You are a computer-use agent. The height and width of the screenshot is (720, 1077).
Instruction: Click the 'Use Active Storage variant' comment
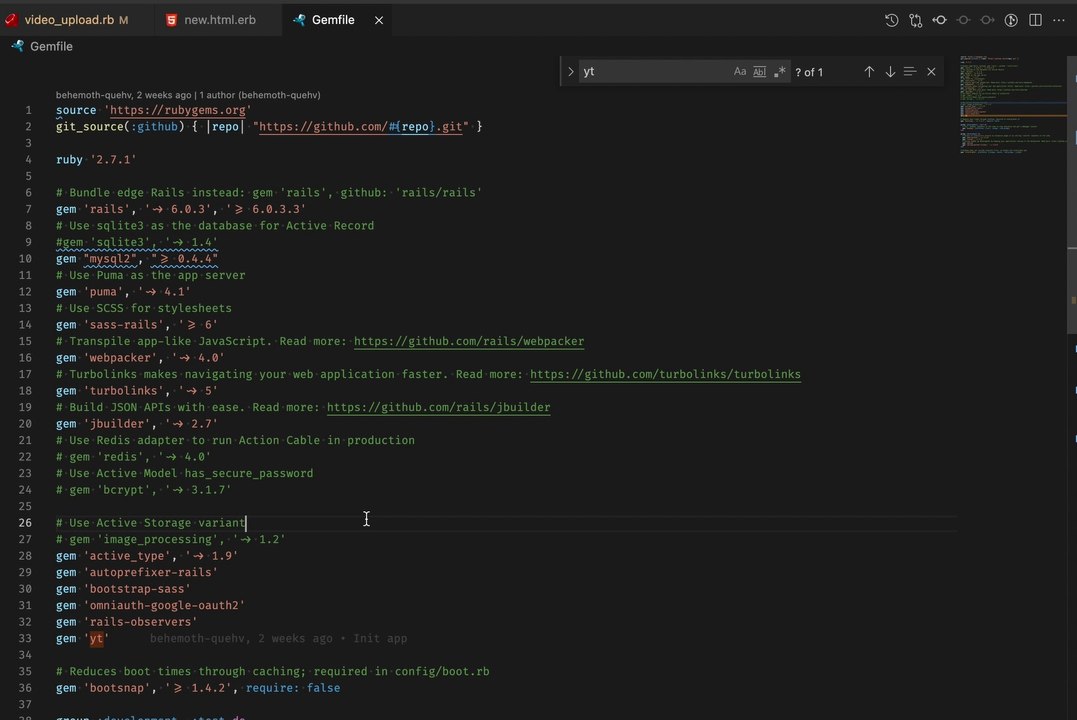(150, 523)
